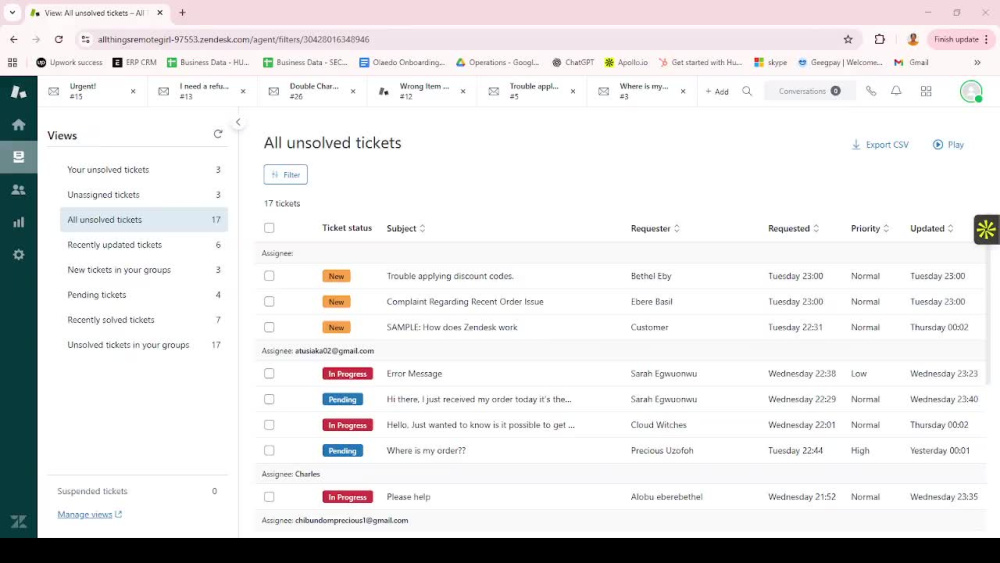Open the Admin gear icon in sidebar
Screen dimensions: 1000x563
pyautogui.click(x=18, y=254)
